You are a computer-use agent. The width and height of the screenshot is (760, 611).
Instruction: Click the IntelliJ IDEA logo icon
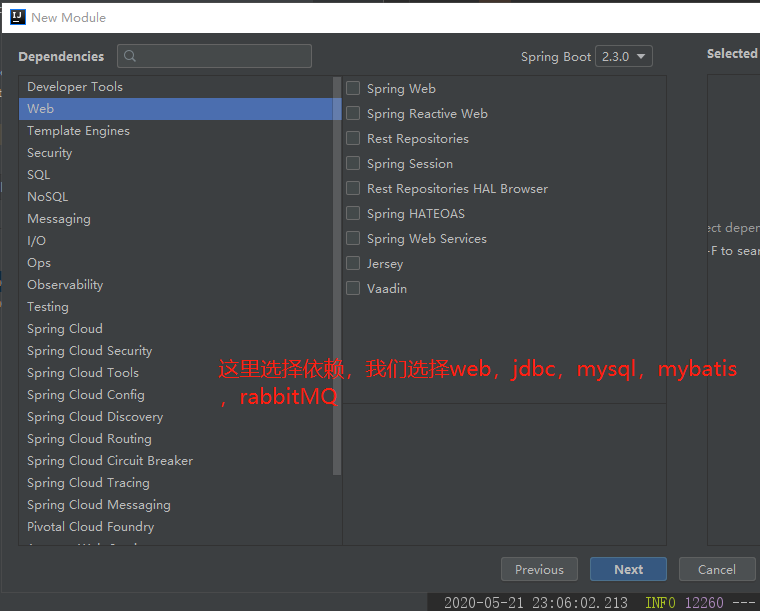17,17
